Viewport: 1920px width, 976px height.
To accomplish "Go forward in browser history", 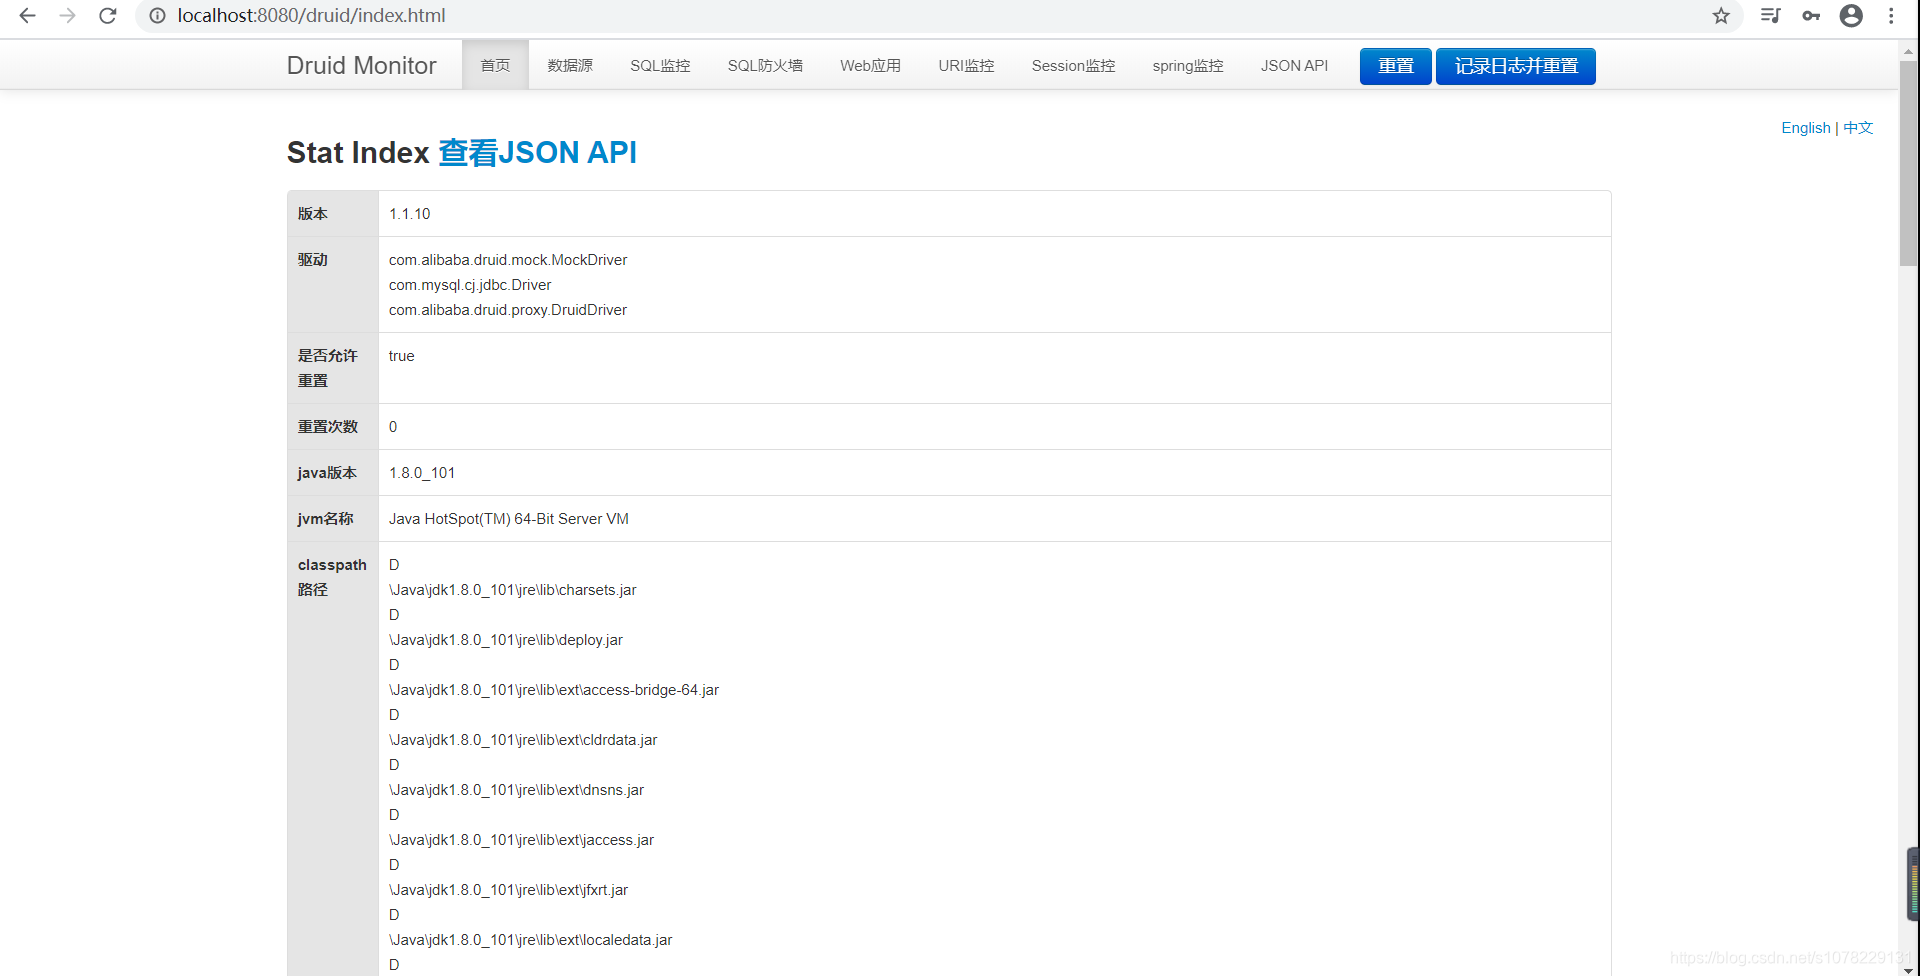I will 67,16.
